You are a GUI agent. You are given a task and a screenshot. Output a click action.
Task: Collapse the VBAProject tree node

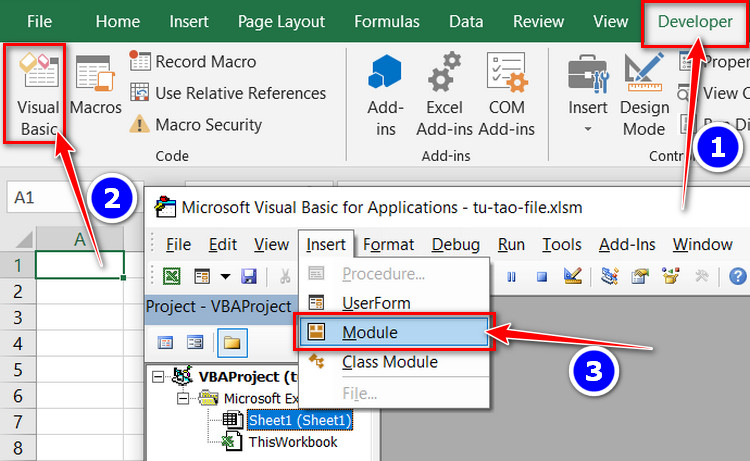pyautogui.click(x=158, y=377)
